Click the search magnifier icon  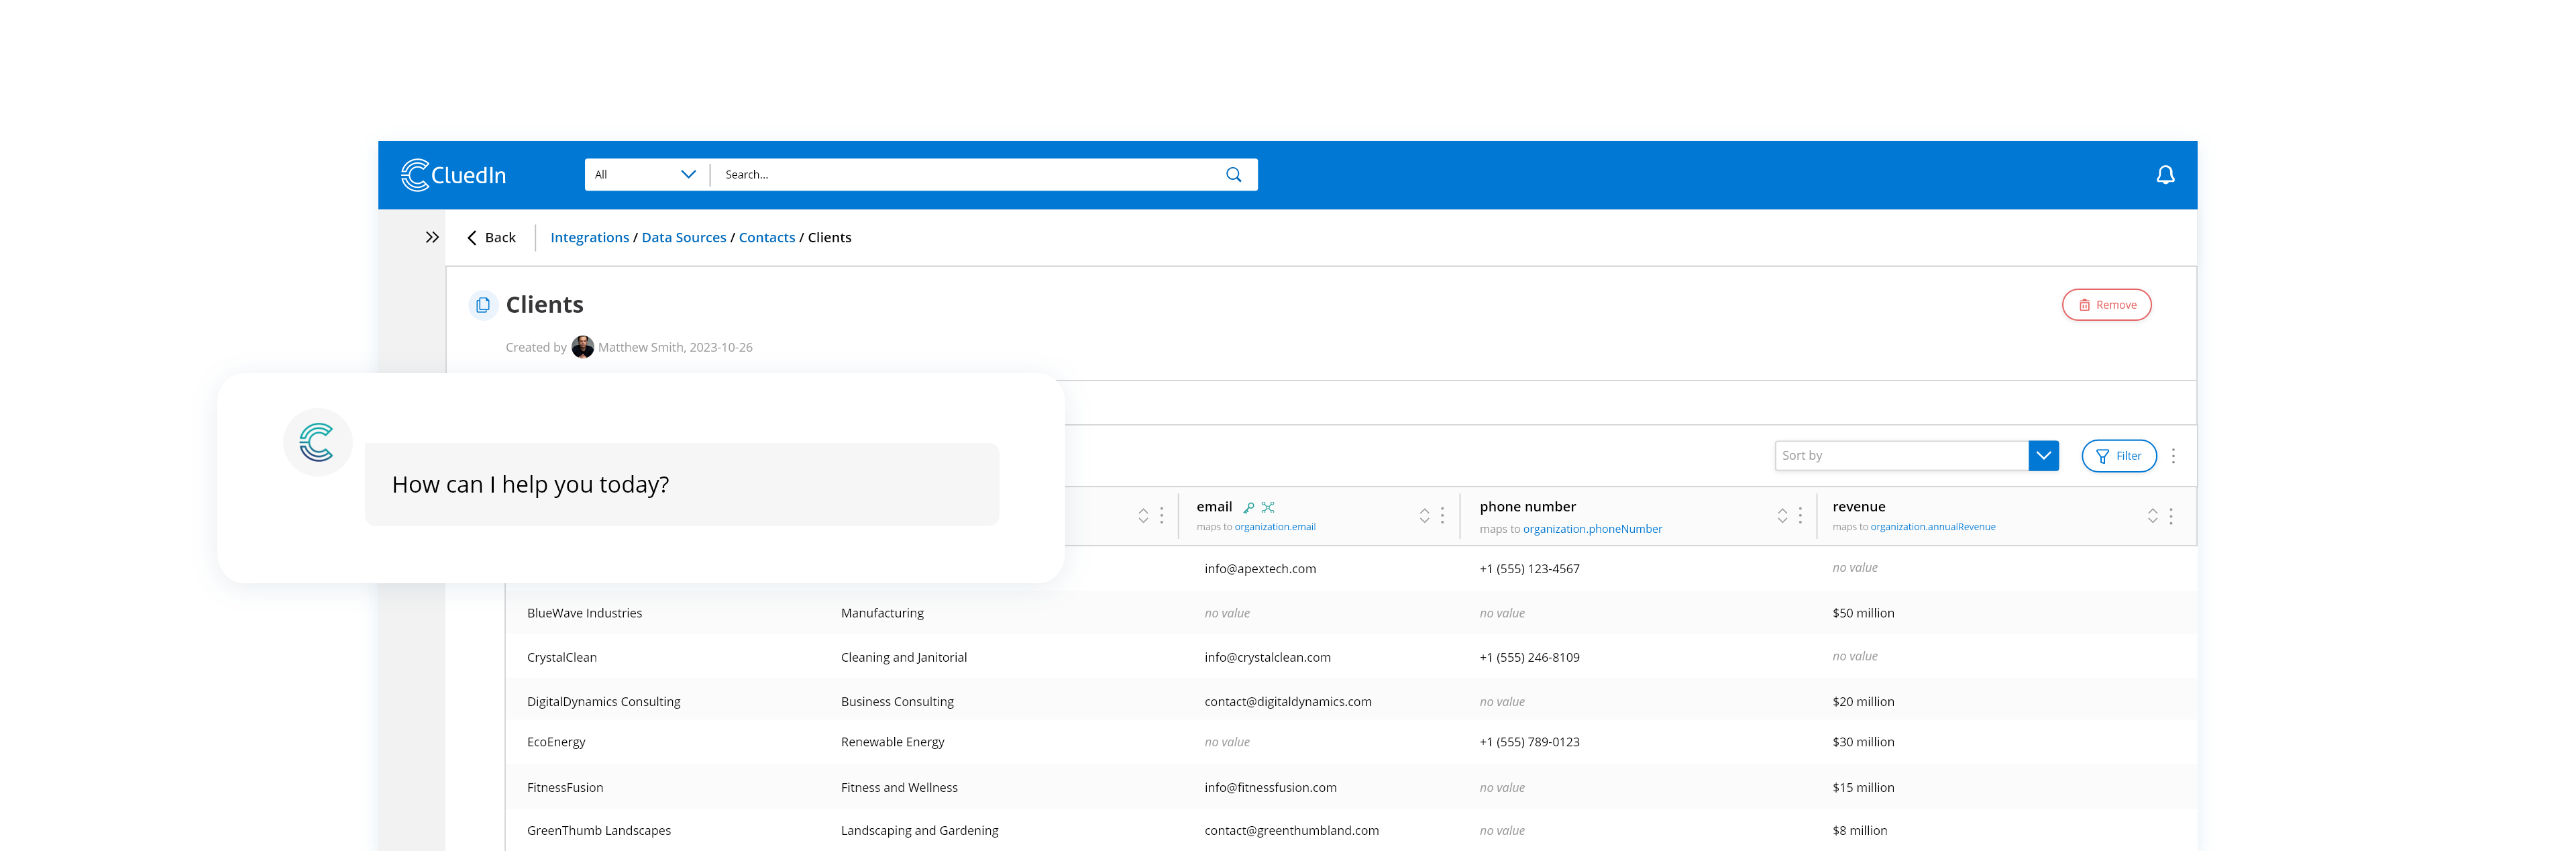tap(1233, 174)
